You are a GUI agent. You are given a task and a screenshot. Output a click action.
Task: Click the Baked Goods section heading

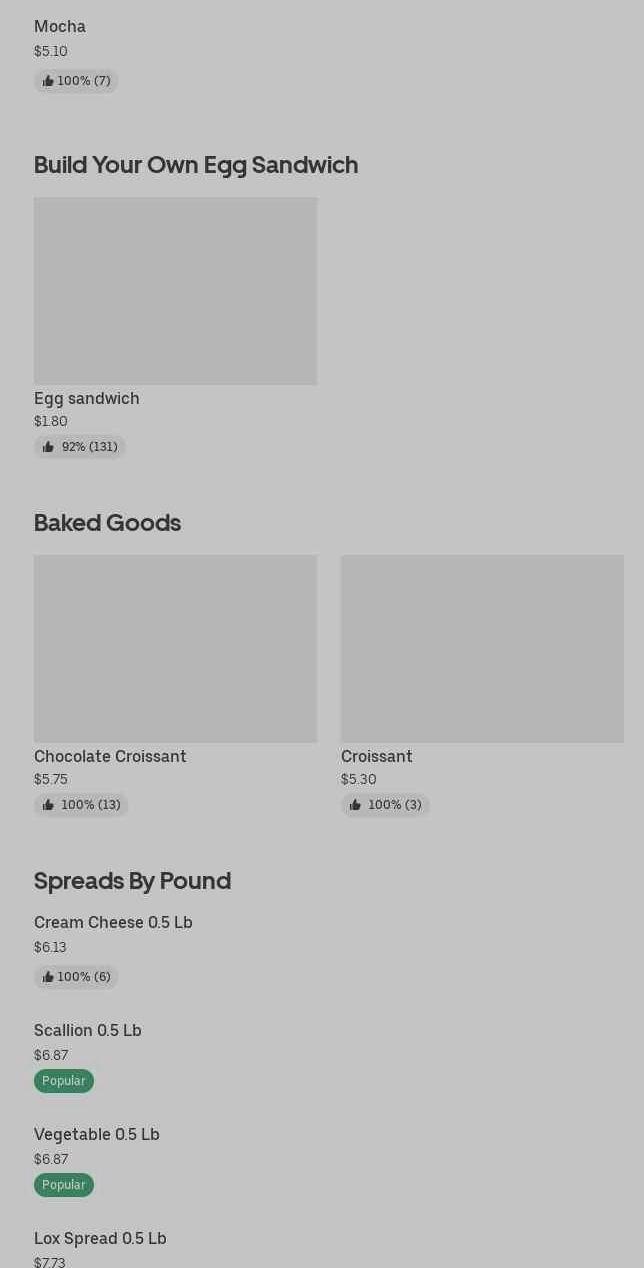107,523
